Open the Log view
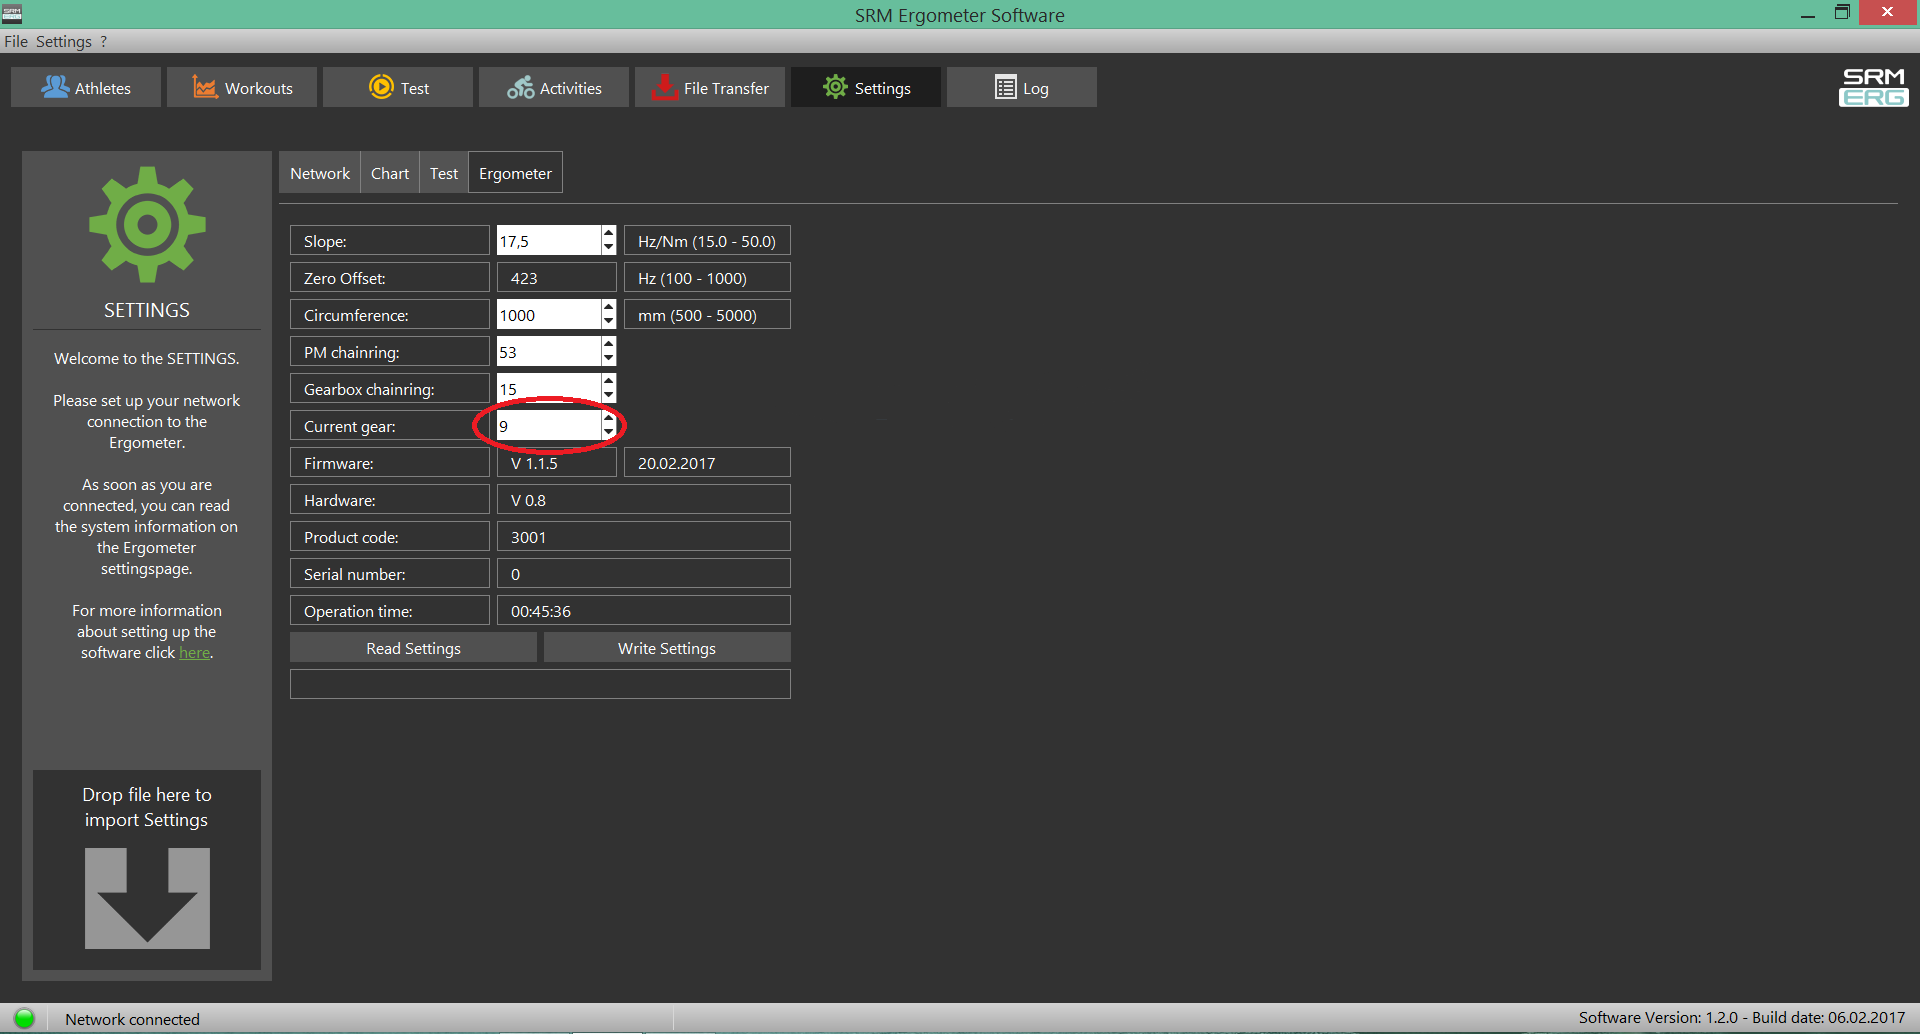The image size is (1920, 1034). [1021, 88]
